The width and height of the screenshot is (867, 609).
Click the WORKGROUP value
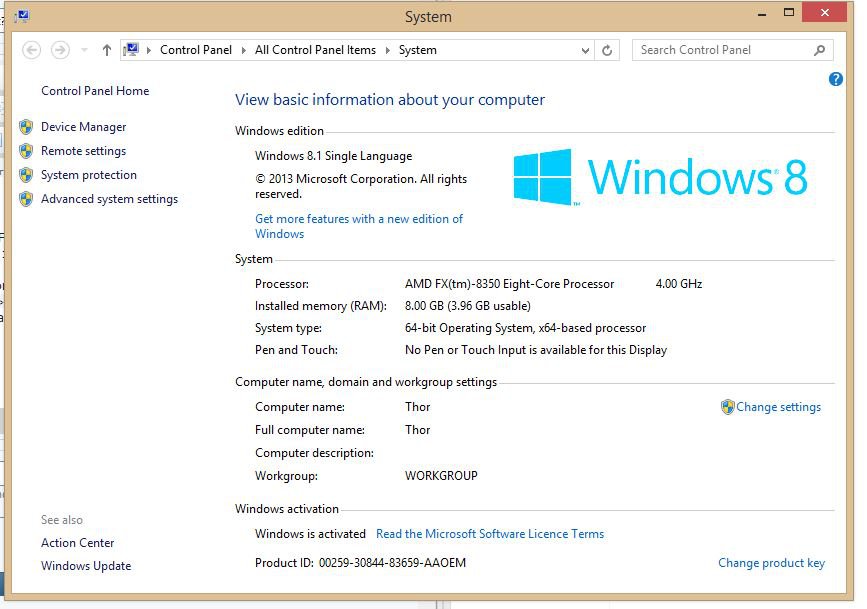pos(441,476)
